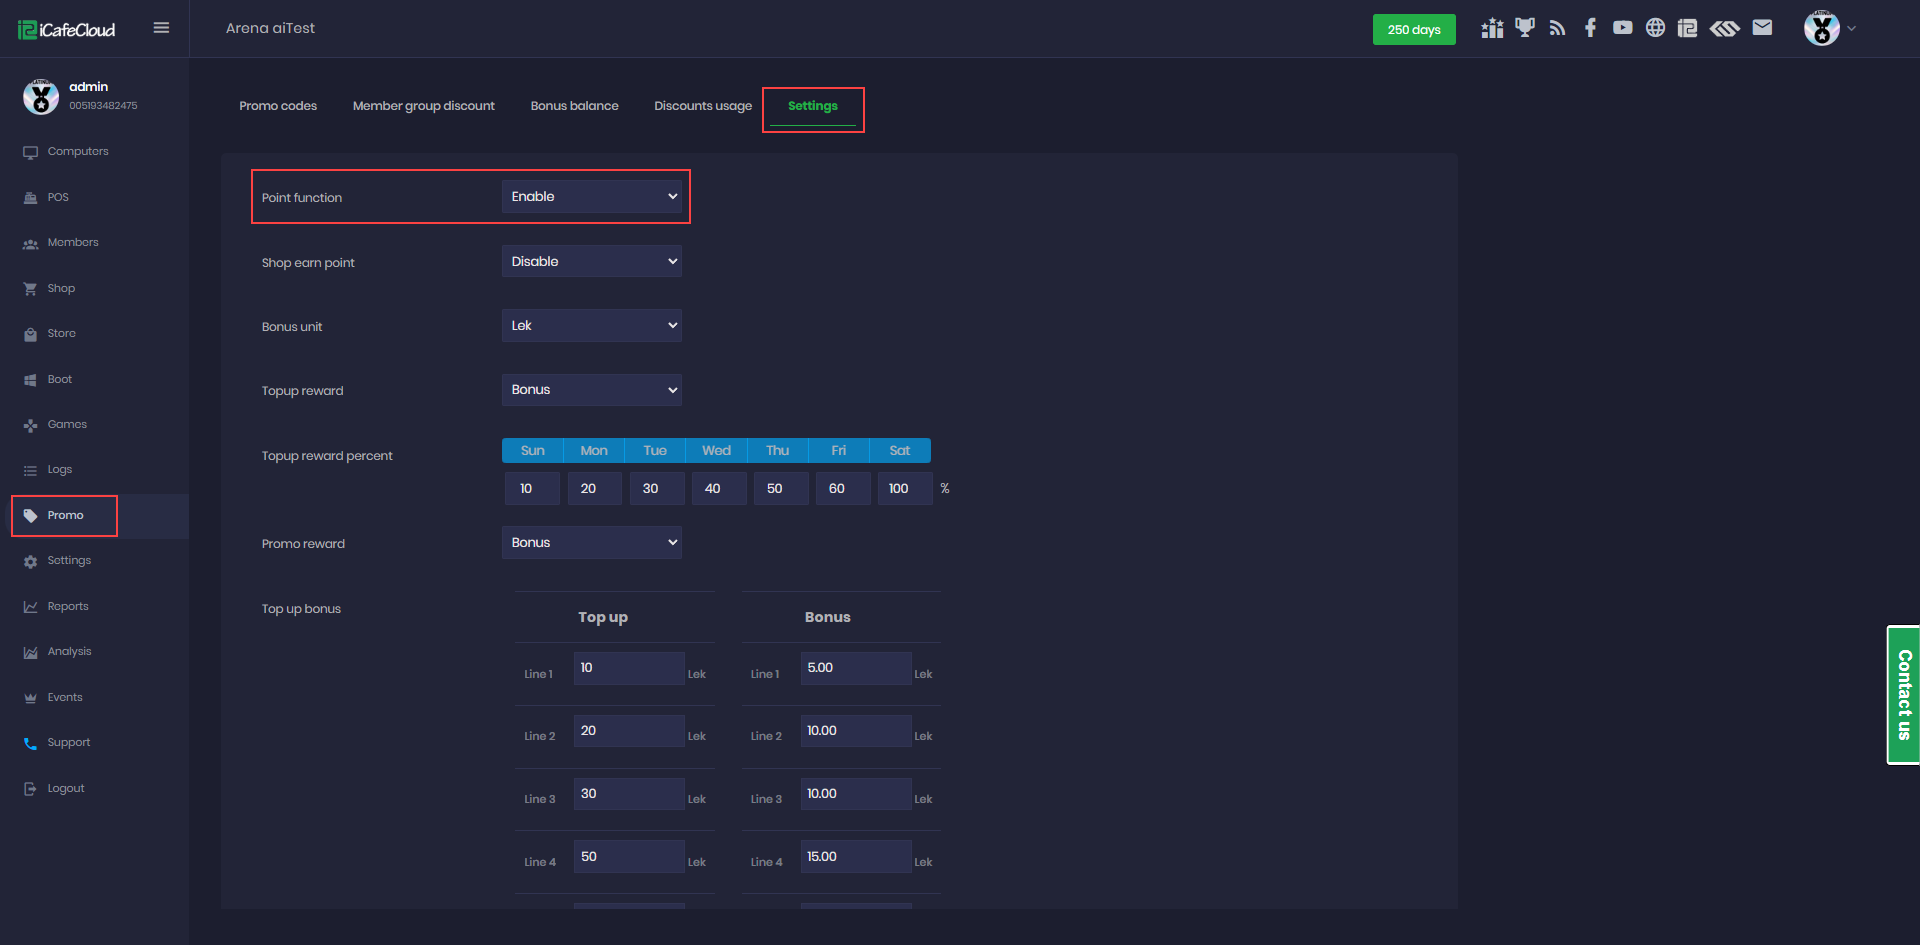Open the Point function dropdown

591,197
